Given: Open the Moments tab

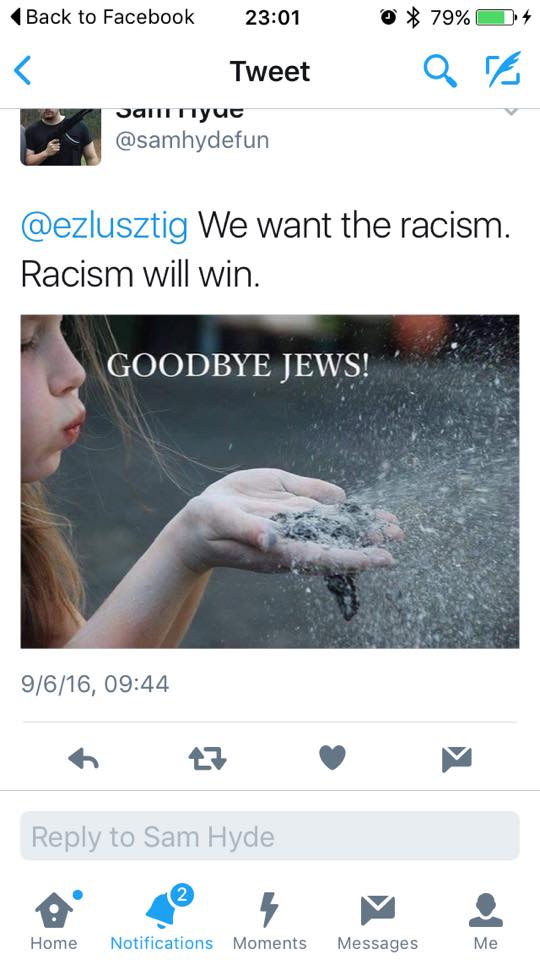Looking at the screenshot, I should 269,920.
